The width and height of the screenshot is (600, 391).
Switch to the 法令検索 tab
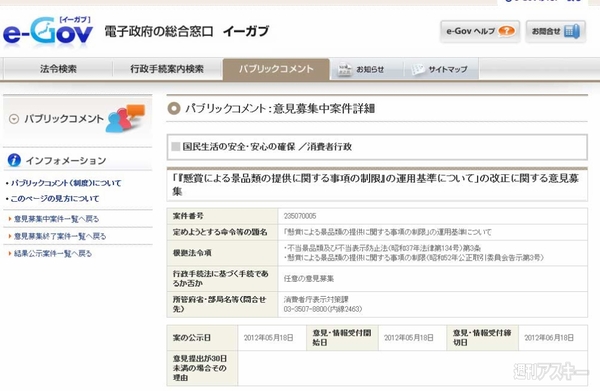pos(58,69)
